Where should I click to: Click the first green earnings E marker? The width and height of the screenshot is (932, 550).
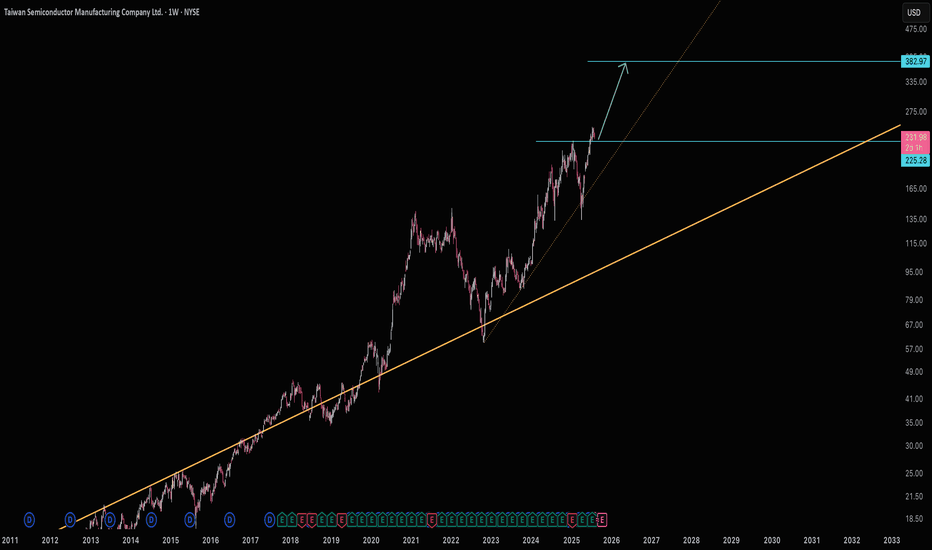[x=282, y=520]
